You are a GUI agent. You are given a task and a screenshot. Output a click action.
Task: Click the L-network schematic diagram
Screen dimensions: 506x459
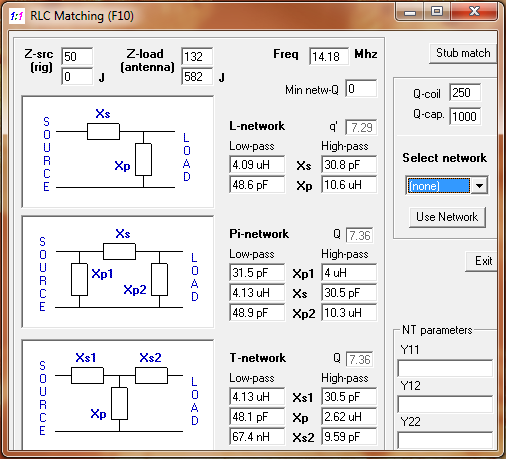pos(118,152)
